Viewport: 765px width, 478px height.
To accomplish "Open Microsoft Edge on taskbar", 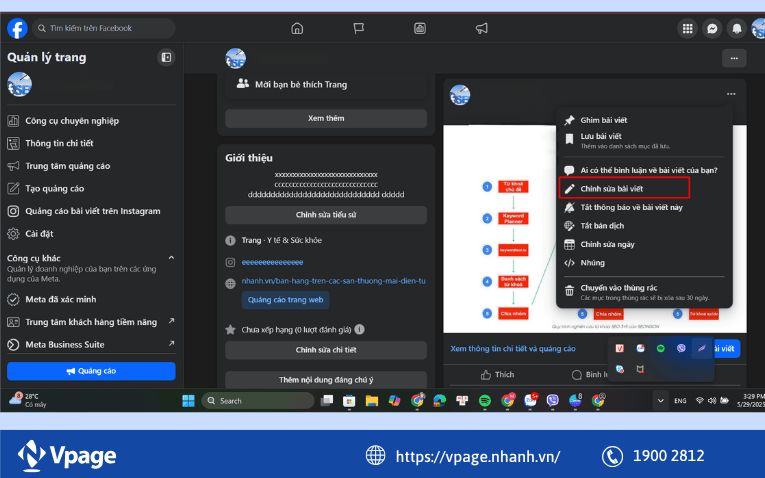I will 440,401.
